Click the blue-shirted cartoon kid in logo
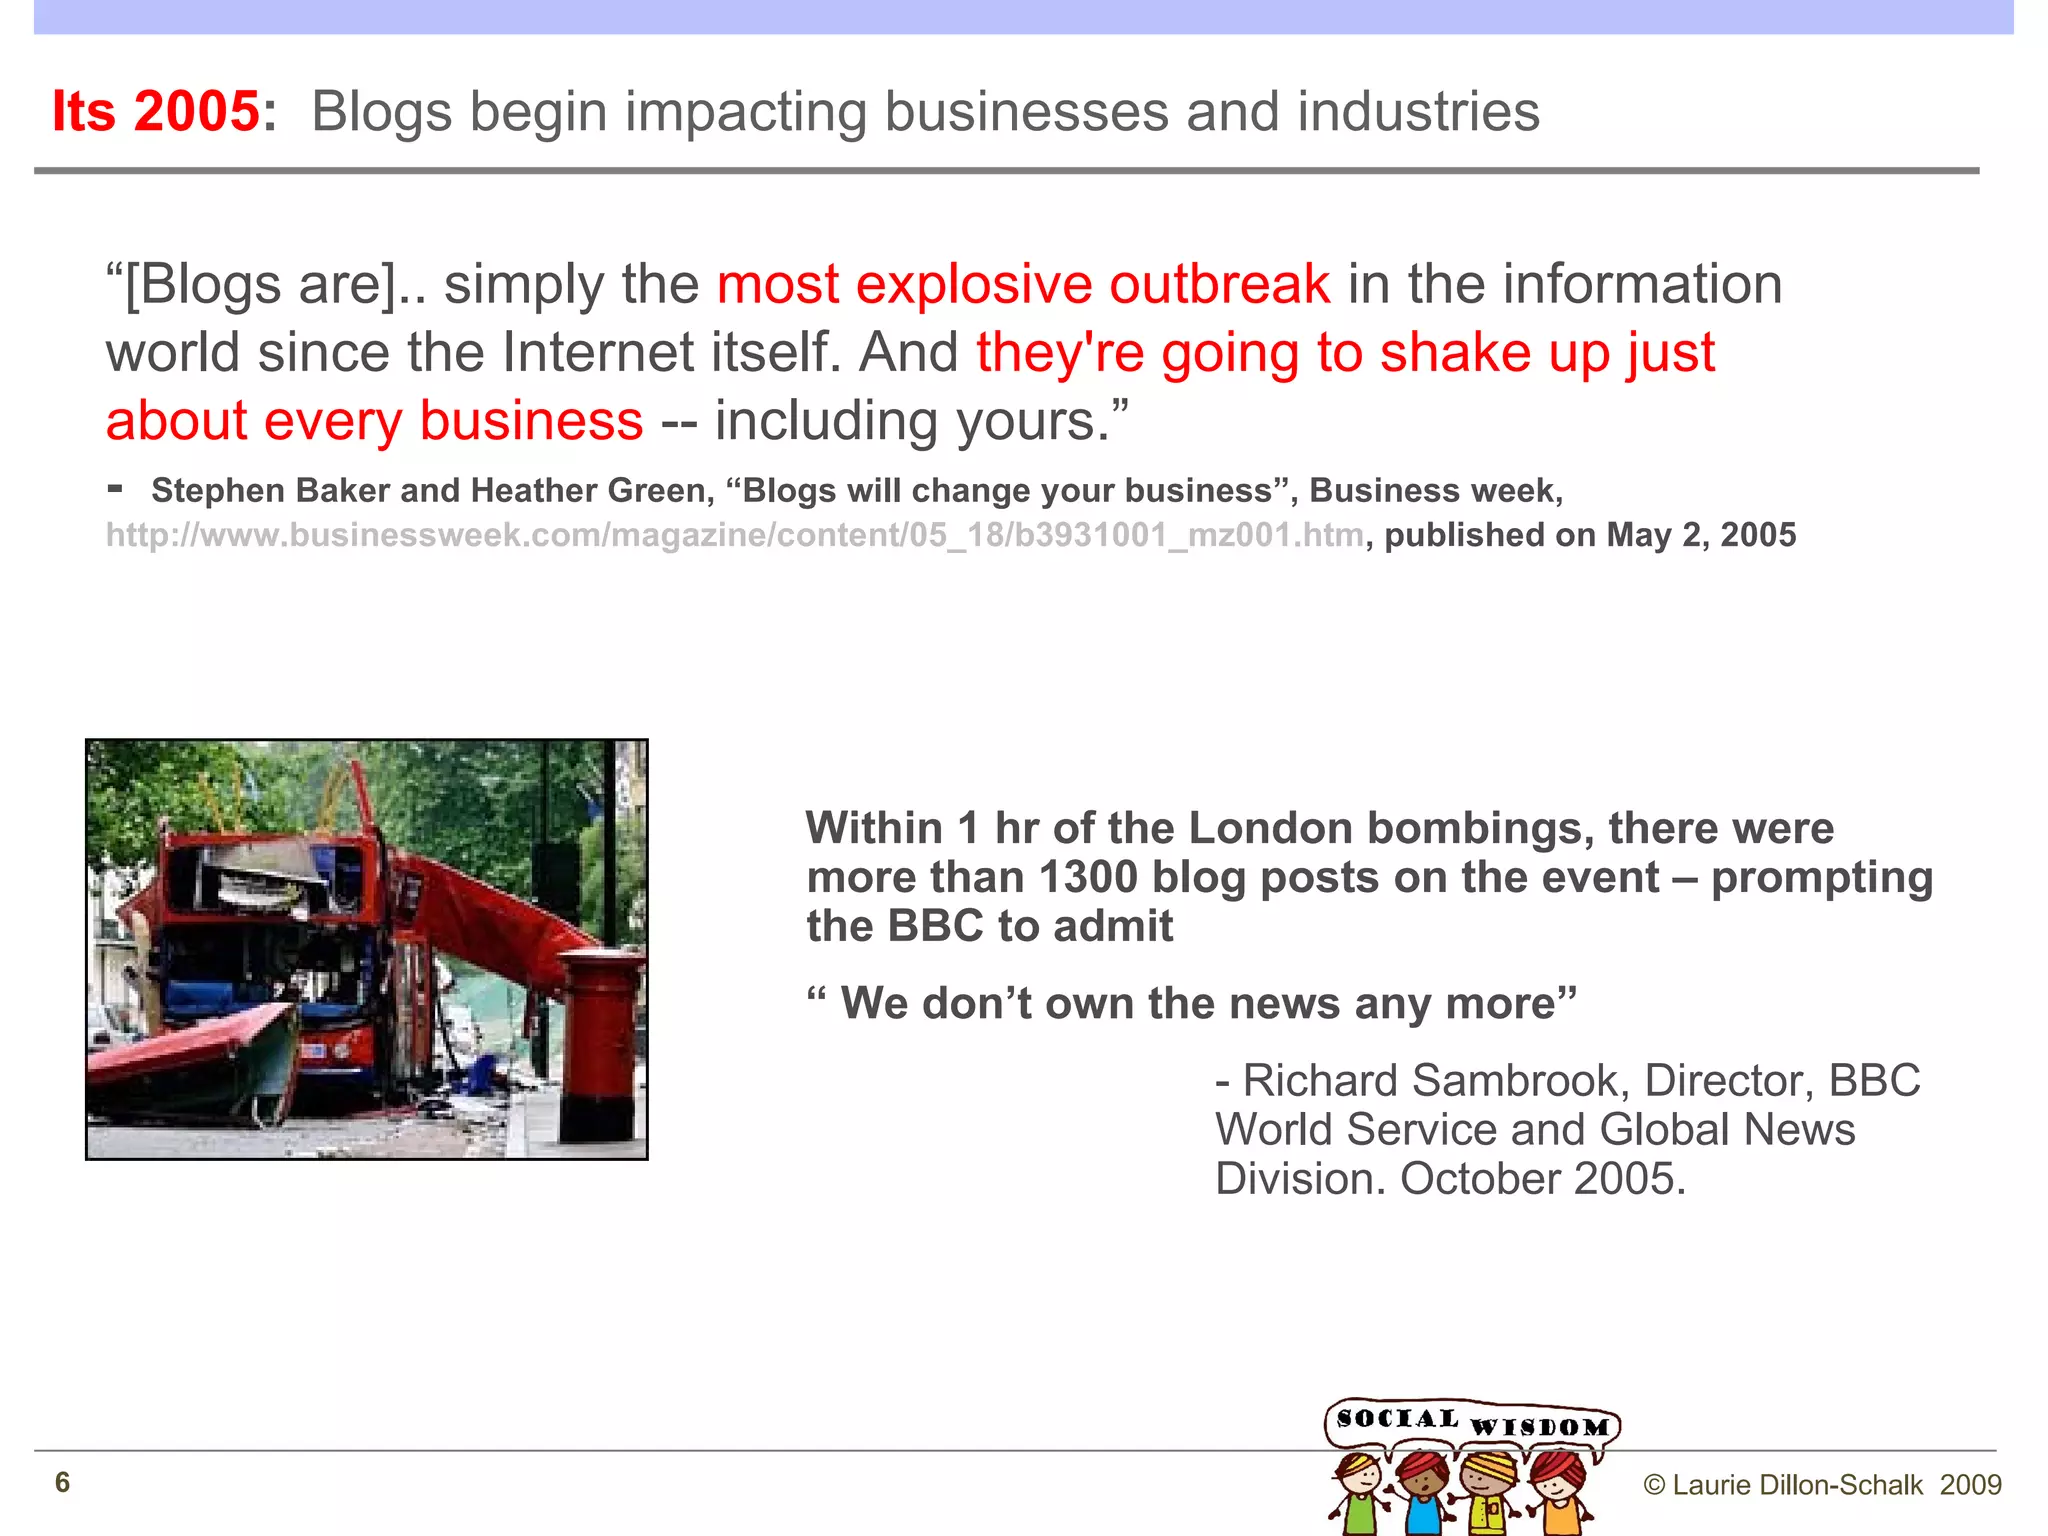The height and width of the screenshot is (1536, 2048). tap(1421, 1496)
